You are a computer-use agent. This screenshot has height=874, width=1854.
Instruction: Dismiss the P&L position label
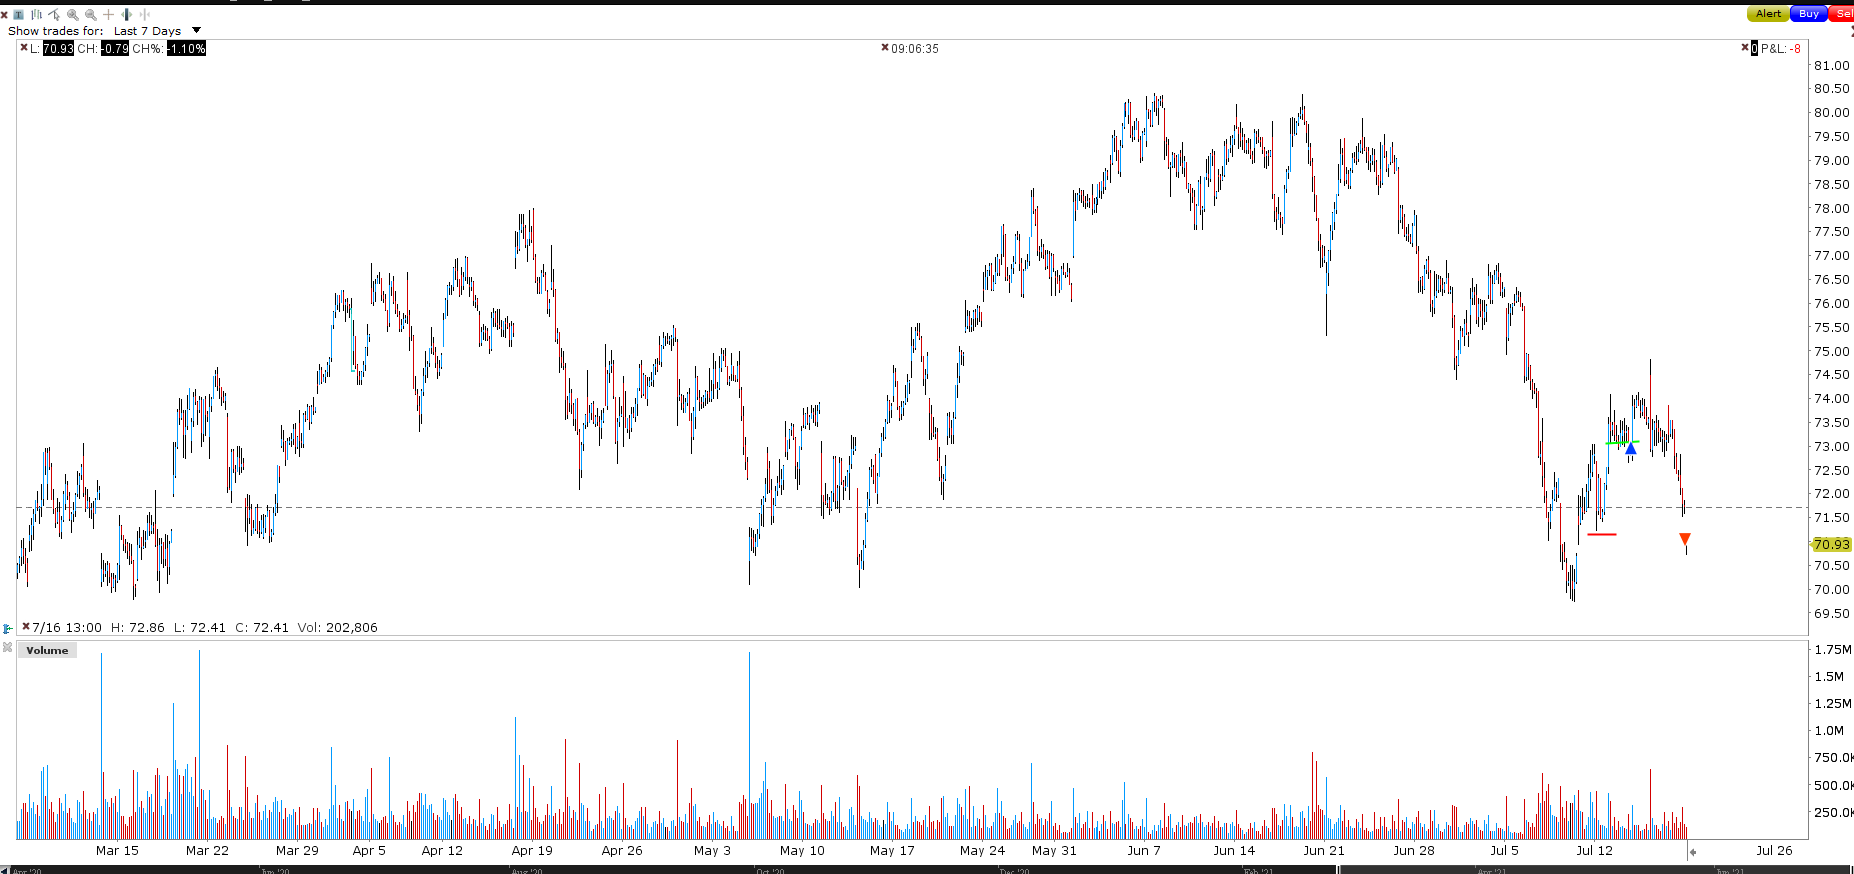(1745, 47)
